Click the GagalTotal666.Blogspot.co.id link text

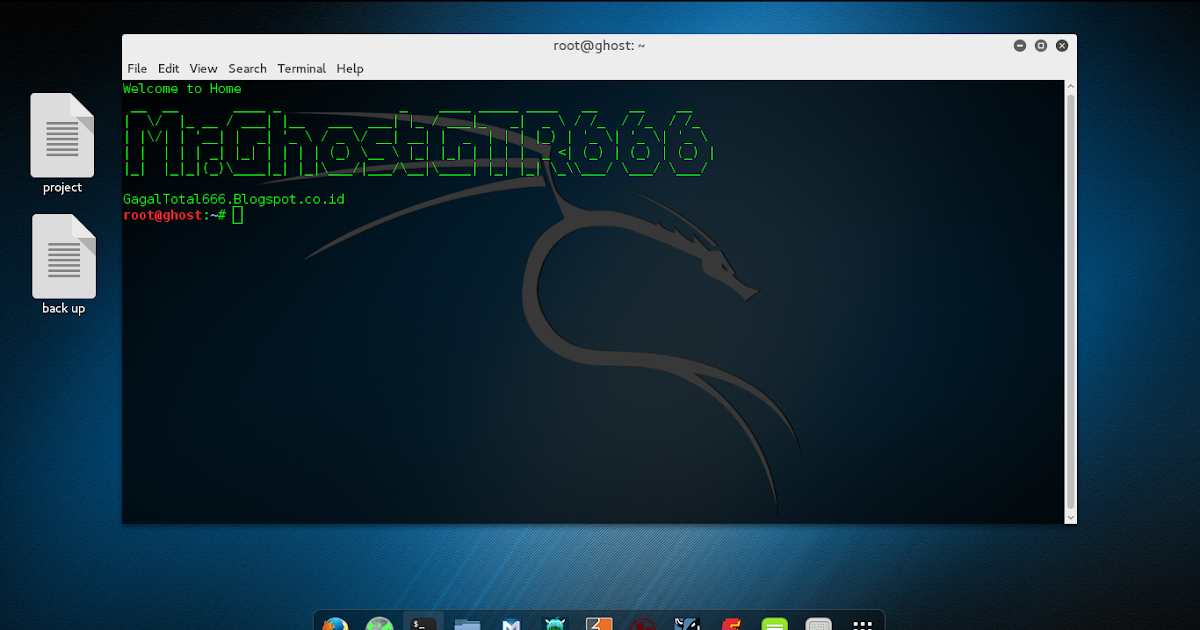click(232, 198)
